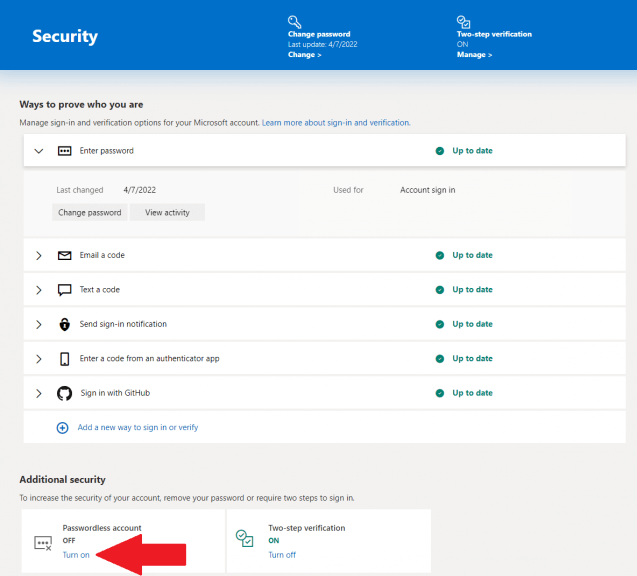The image size is (637, 576).
Task: Click the Email a code label
Action: pyautogui.click(x=102, y=255)
